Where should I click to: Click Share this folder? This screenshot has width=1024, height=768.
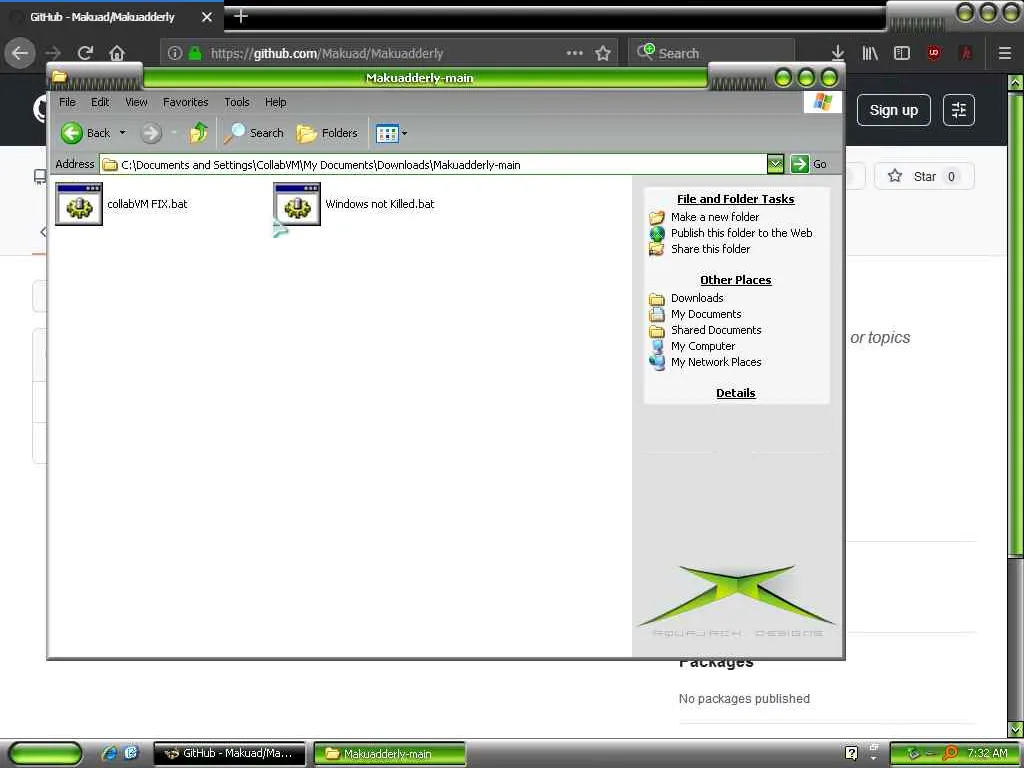[711, 249]
